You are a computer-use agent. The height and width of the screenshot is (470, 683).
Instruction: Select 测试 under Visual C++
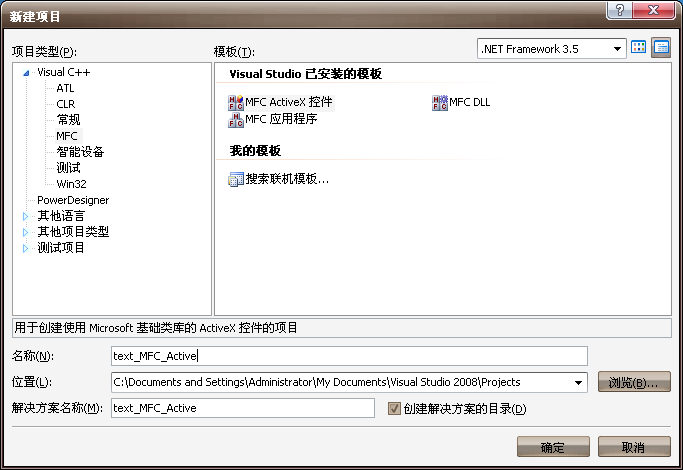click(x=68, y=168)
